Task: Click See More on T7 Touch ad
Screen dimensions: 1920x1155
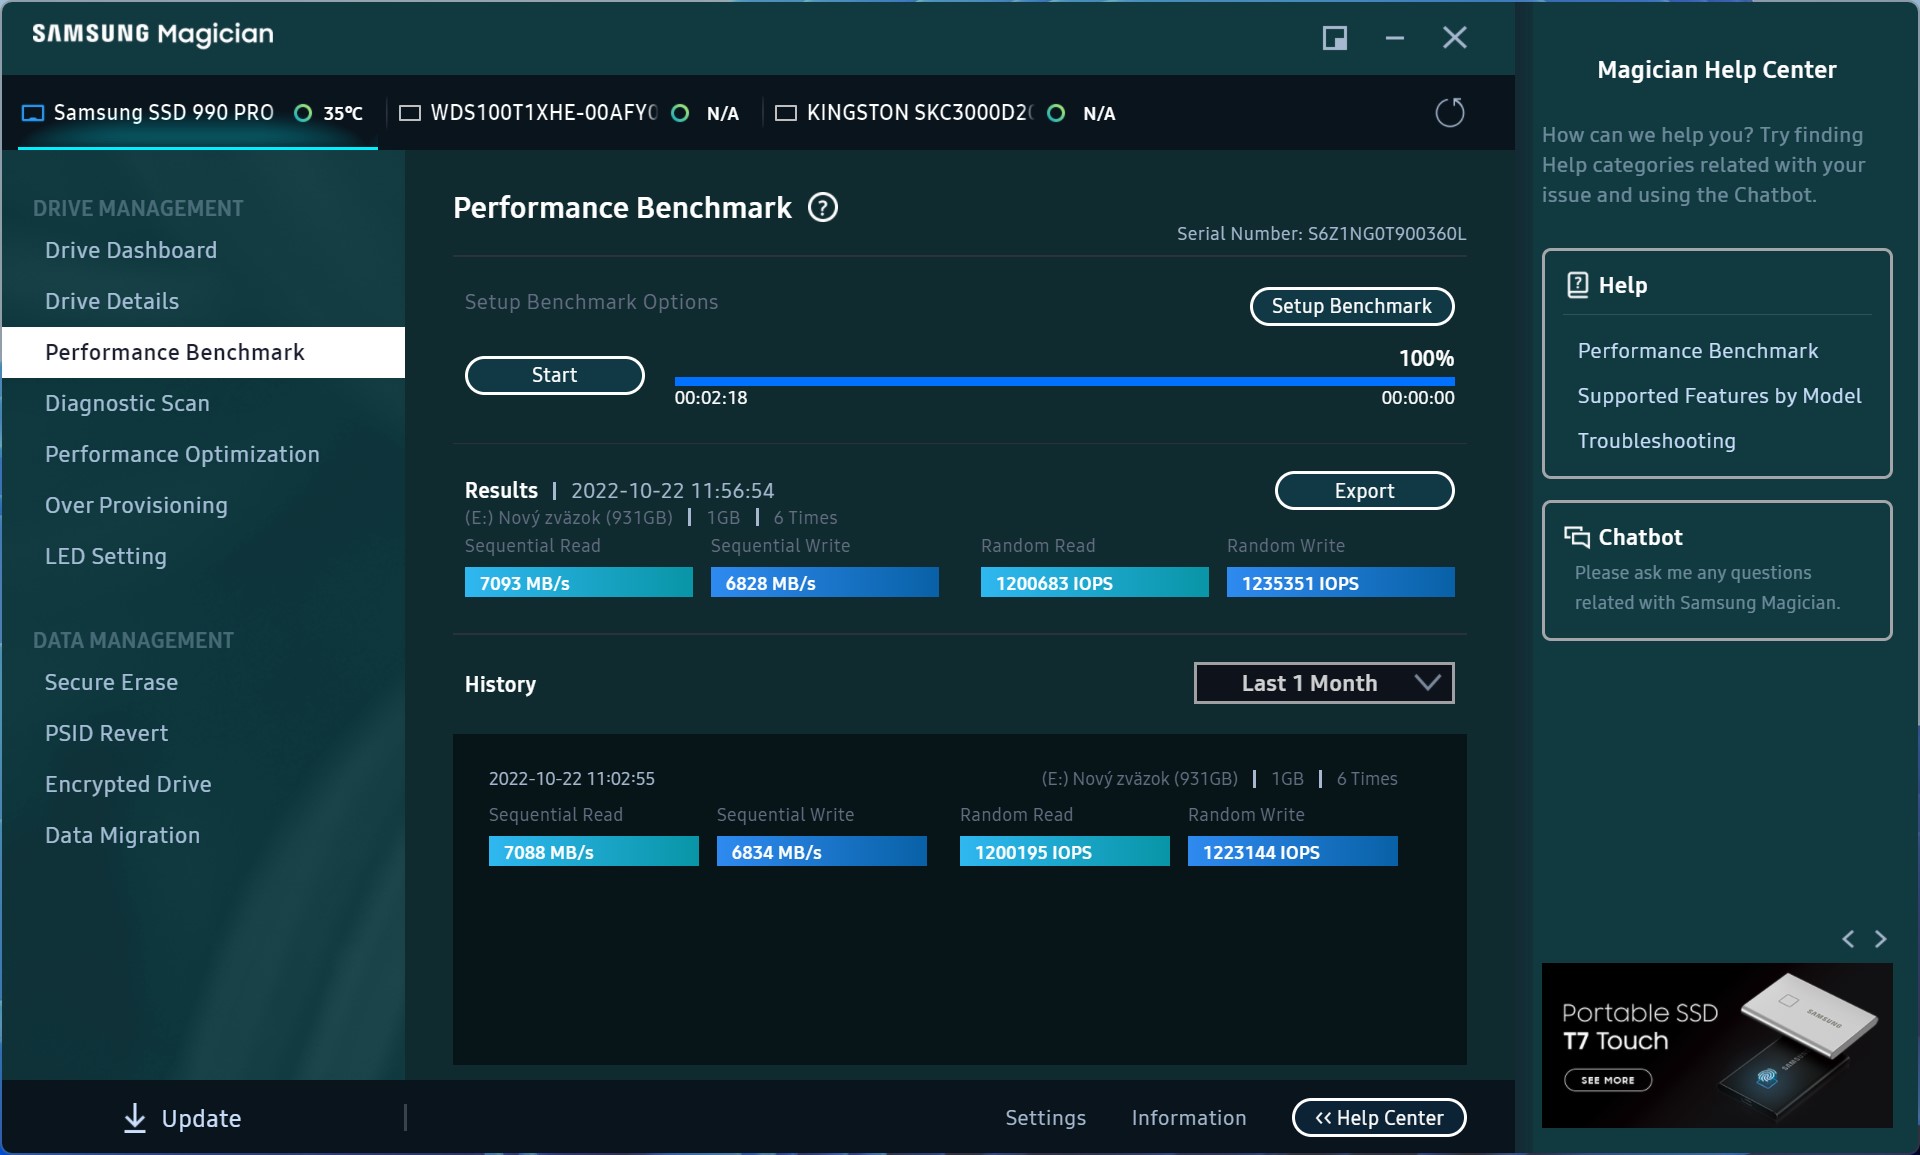Action: coord(1607,1080)
